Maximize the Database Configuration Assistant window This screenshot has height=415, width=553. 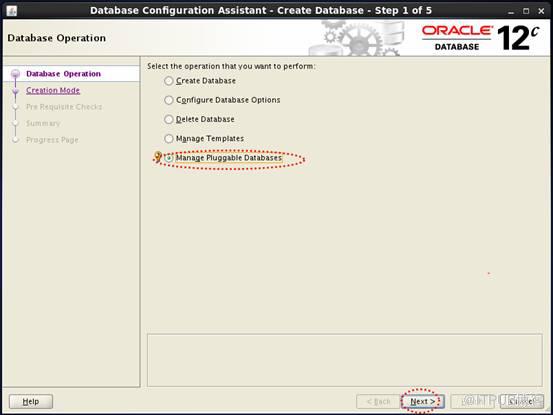click(x=526, y=11)
